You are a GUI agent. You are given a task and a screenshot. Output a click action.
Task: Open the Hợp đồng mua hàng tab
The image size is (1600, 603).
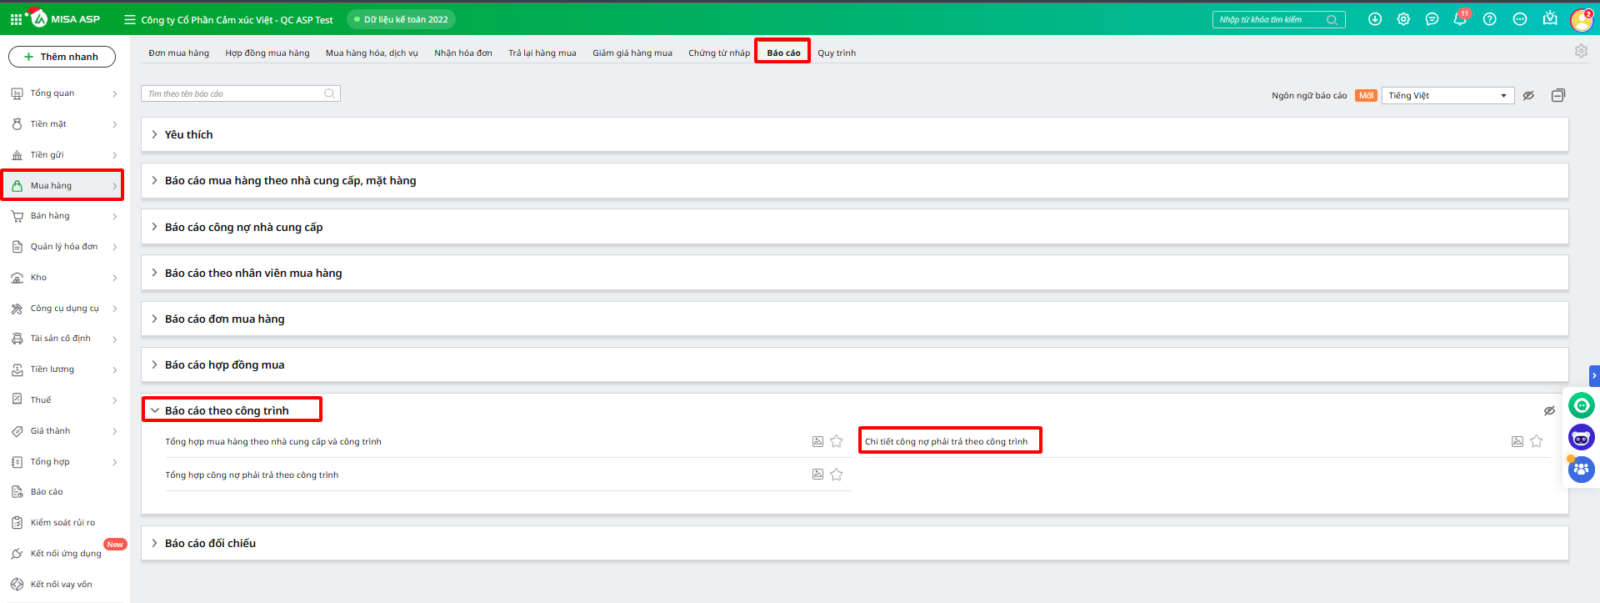pos(267,53)
